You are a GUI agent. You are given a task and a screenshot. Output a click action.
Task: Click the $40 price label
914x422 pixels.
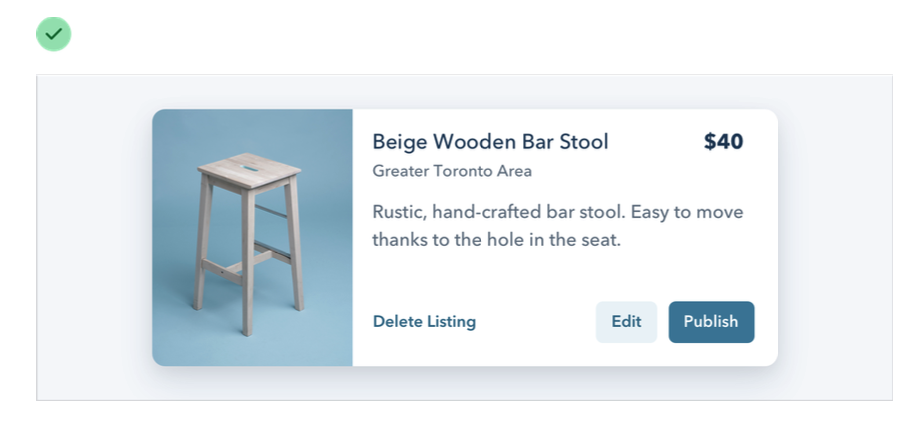pyautogui.click(x=723, y=142)
